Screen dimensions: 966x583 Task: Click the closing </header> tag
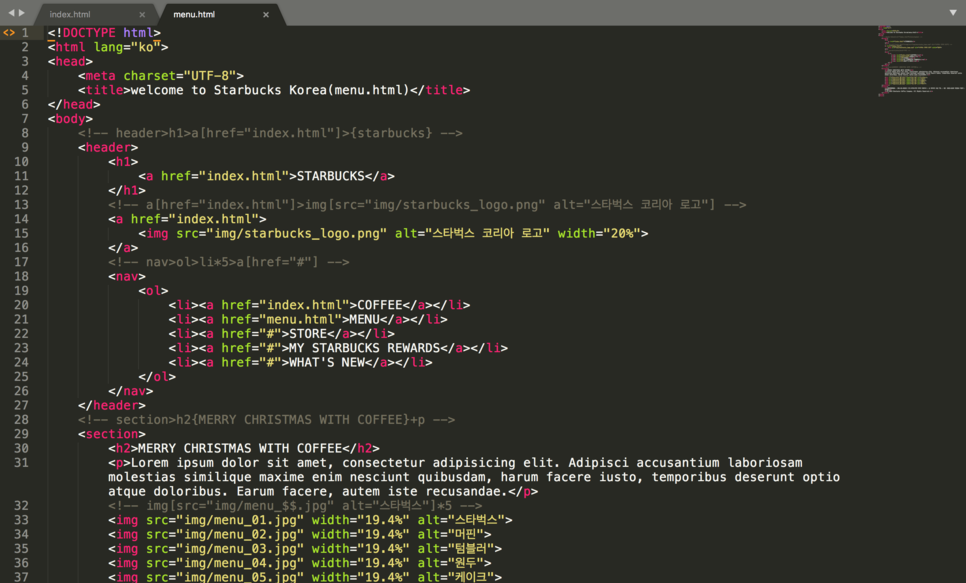pos(112,406)
